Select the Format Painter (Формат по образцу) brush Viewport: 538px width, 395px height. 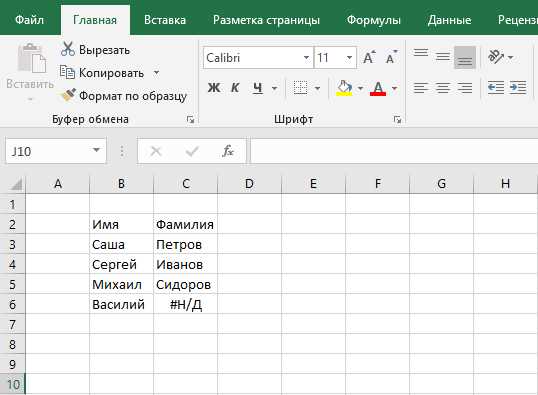click(68, 95)
